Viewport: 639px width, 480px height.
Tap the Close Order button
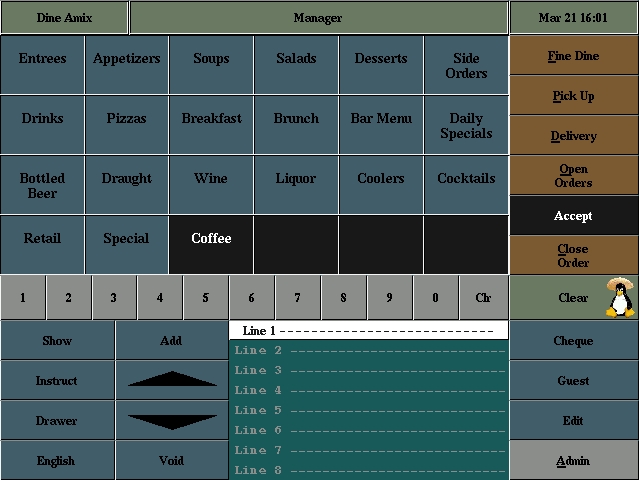573,255
